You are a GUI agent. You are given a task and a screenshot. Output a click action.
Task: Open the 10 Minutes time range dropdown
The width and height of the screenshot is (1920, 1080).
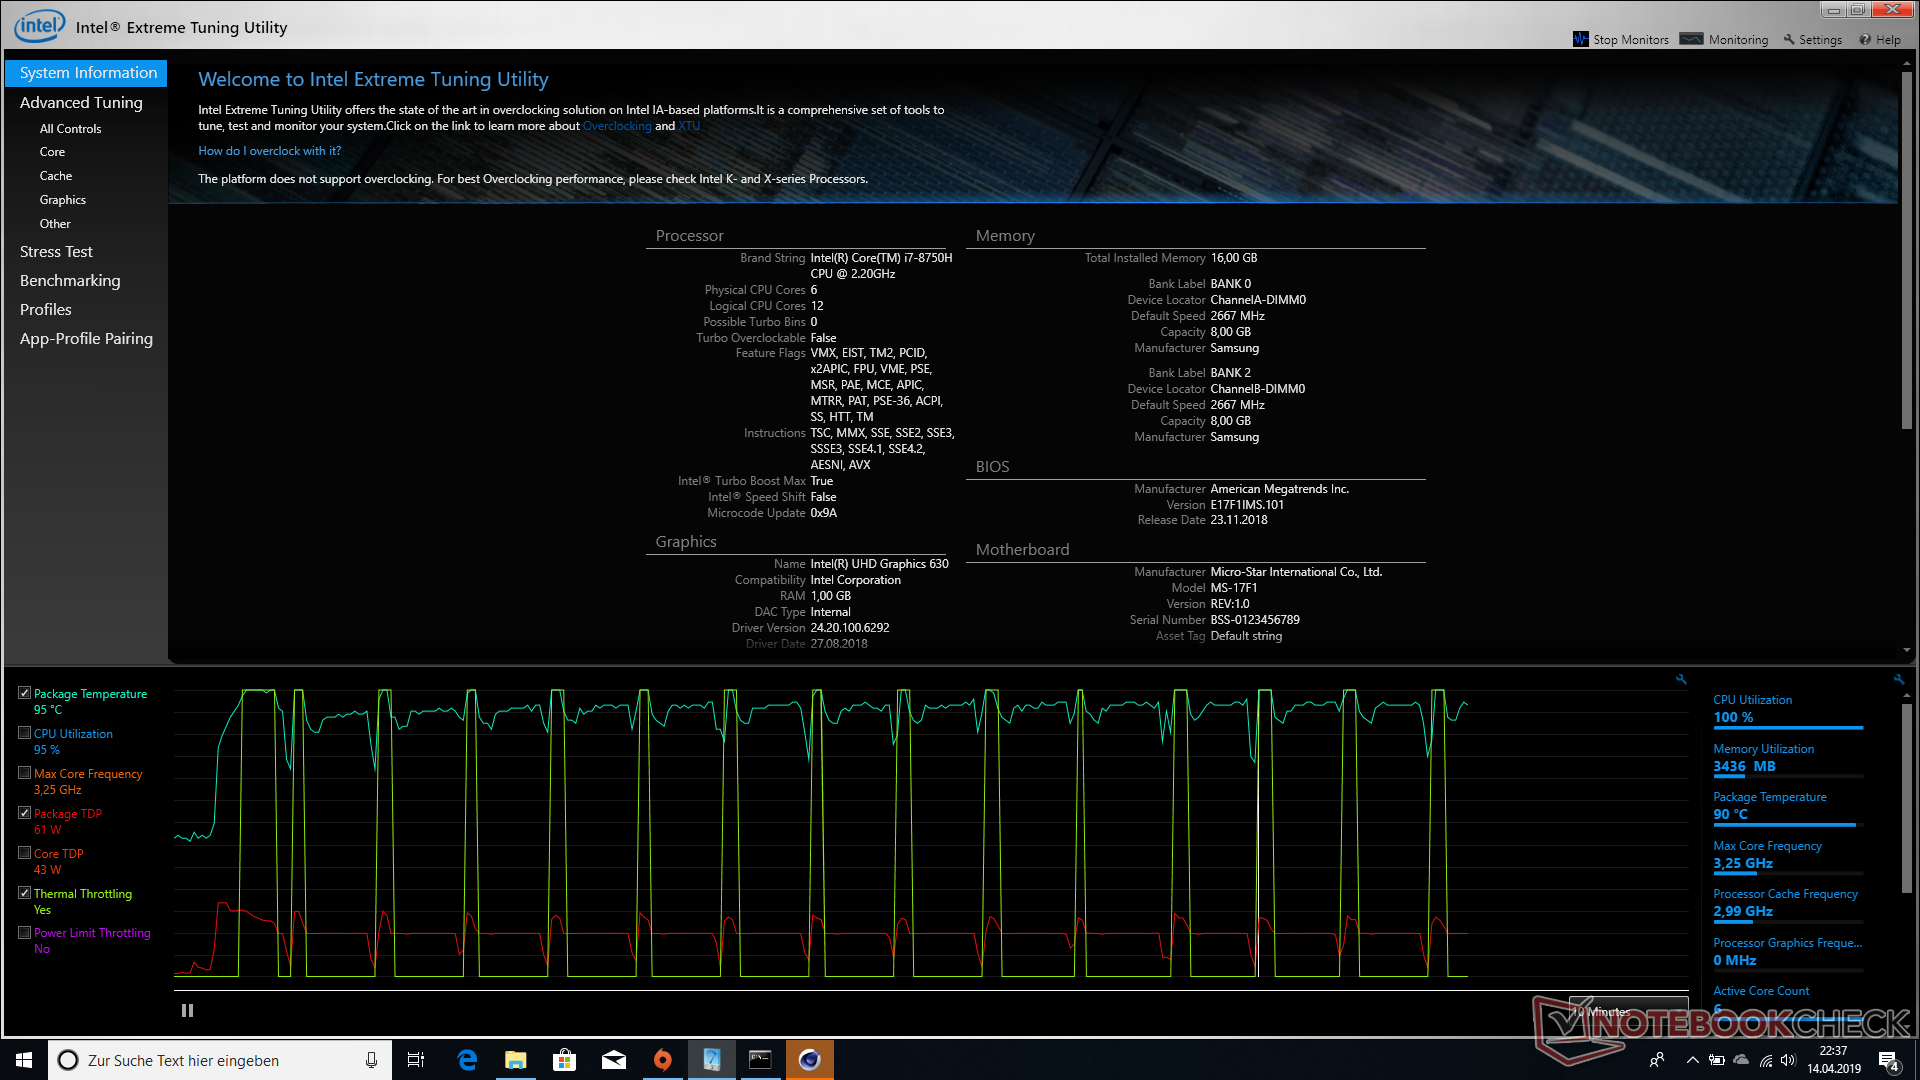point(1628,1010)
